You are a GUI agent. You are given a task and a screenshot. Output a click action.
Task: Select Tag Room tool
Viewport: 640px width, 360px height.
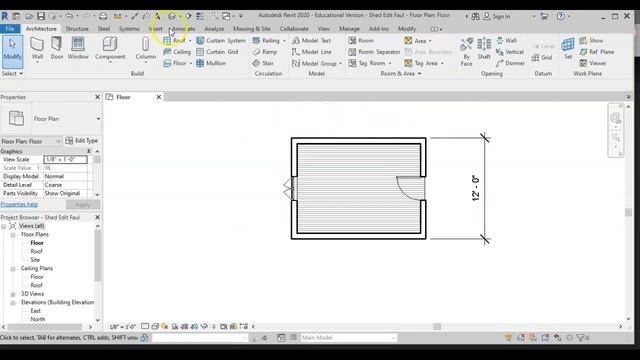coord(367,63)
